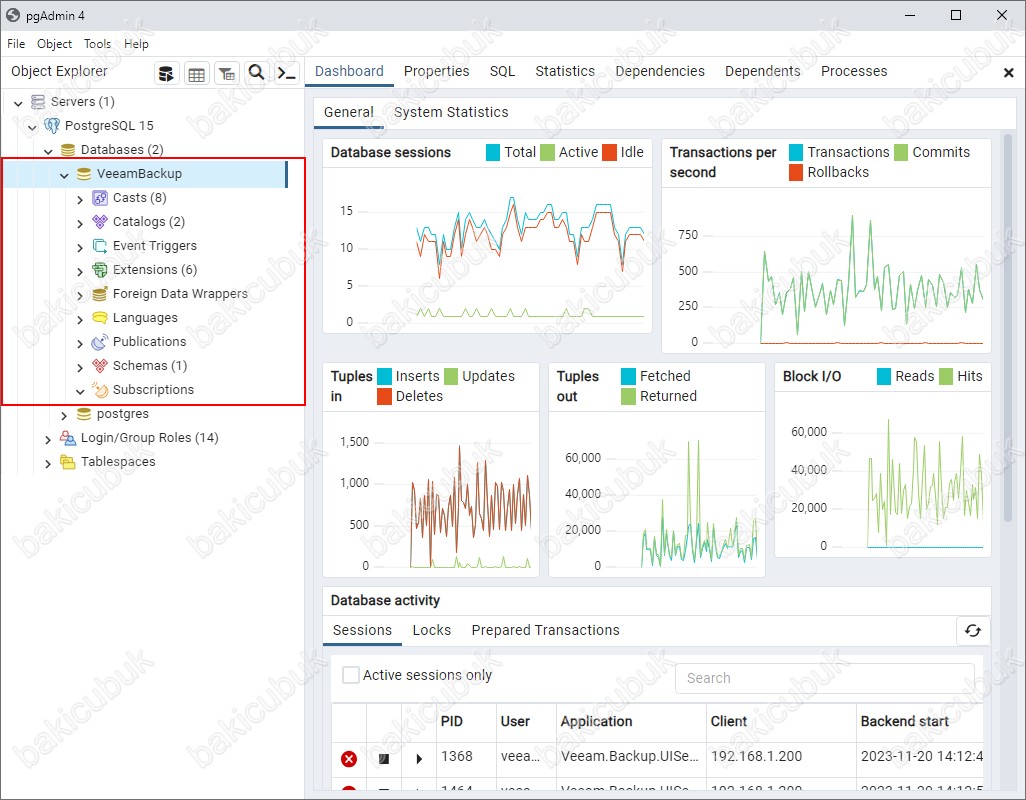Switch to the Properties tab

(x=436, y=71)
